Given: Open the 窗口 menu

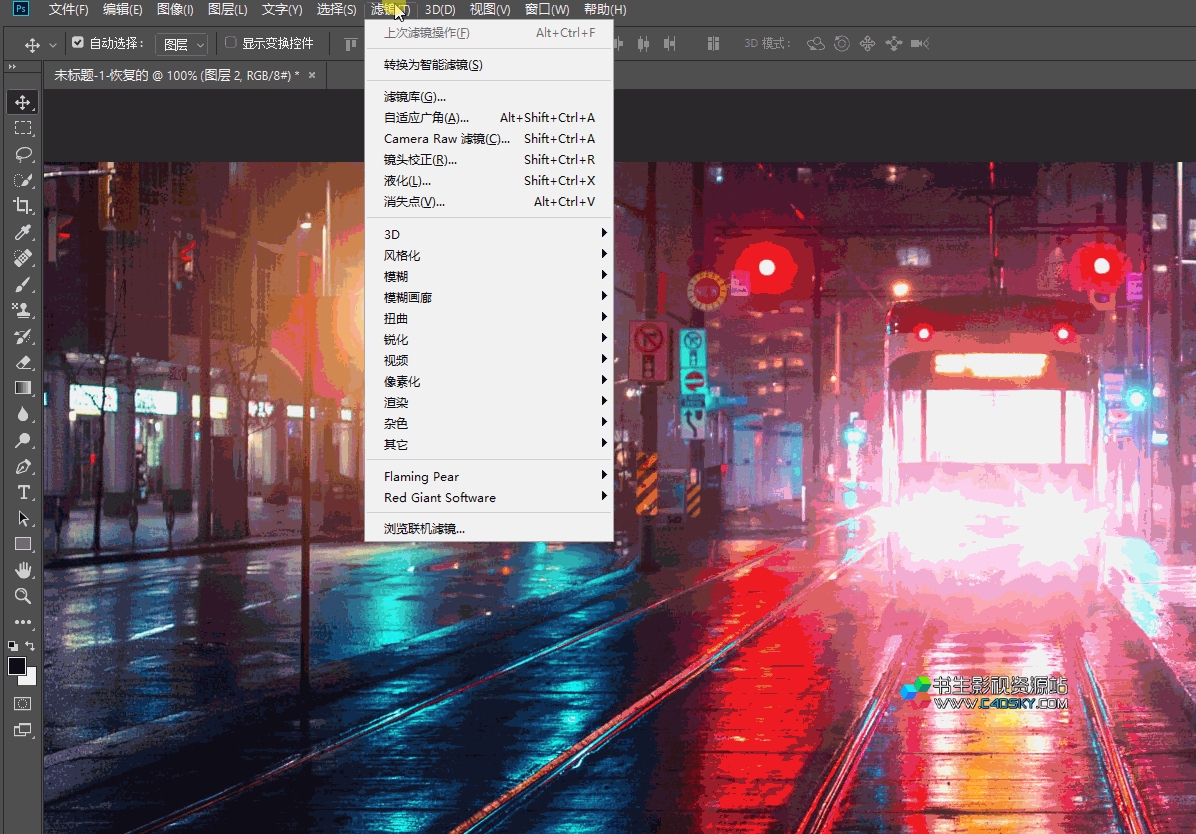Looking at the screenshot, I should coord(546,9).
